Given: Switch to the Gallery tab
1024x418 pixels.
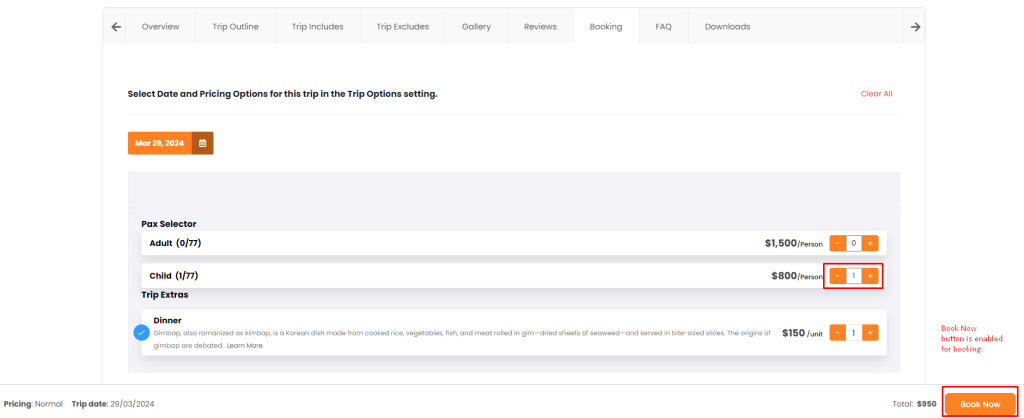Looking at the screenshot, I should tap(476, 27).
